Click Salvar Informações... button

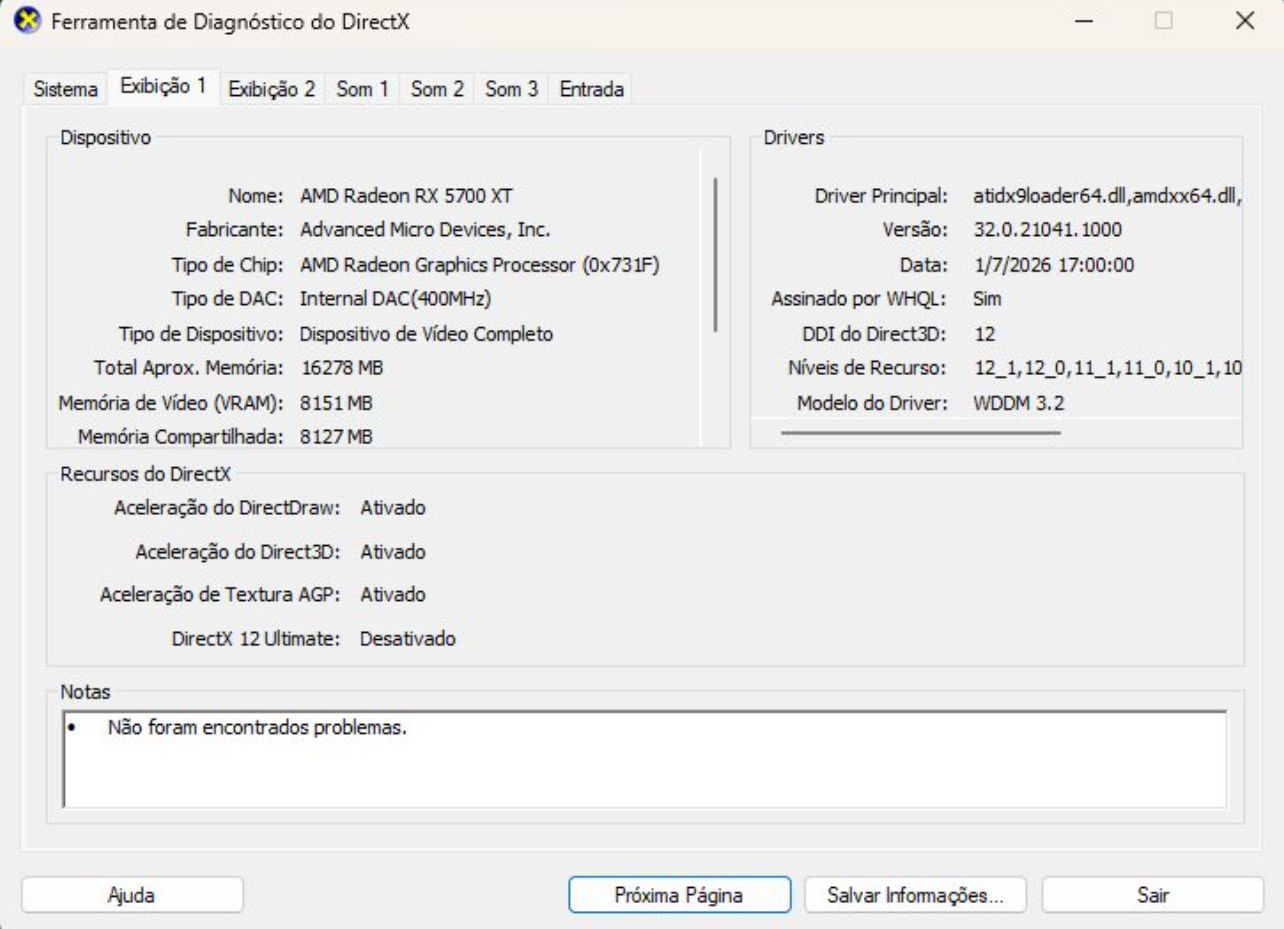pyautogui.click(x=916, y=895)
